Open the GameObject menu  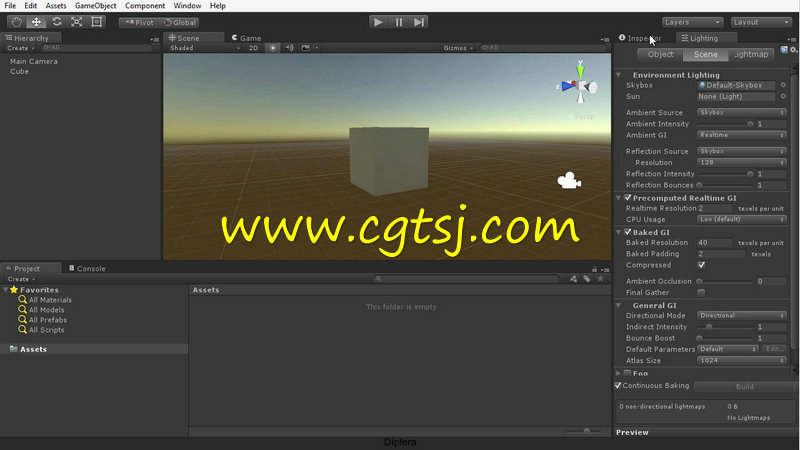click(x=95, y=6)
